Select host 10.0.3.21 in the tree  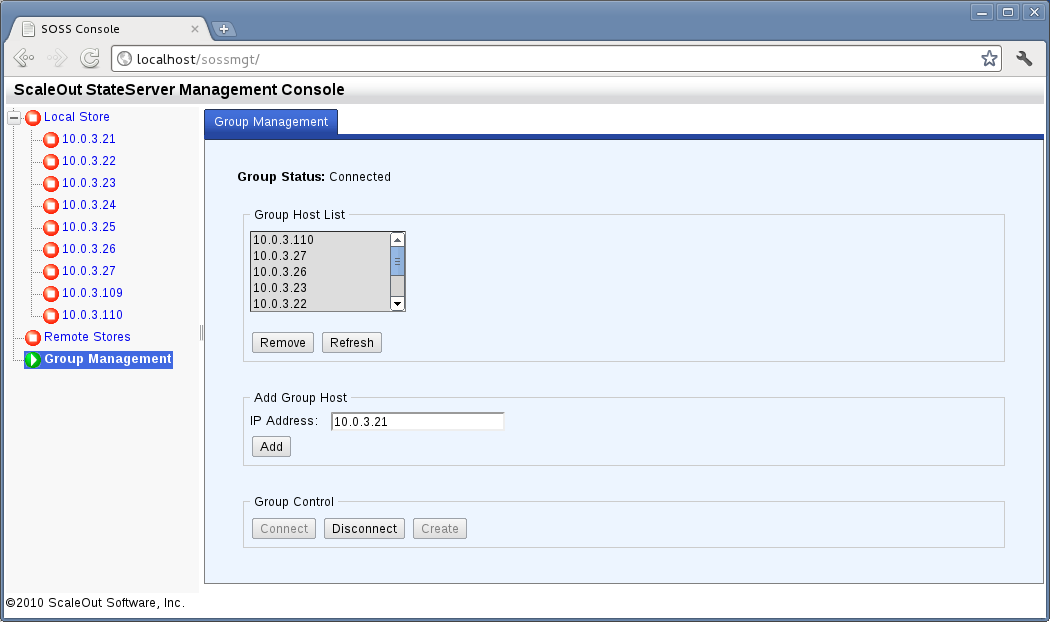[x=88, y=139]
